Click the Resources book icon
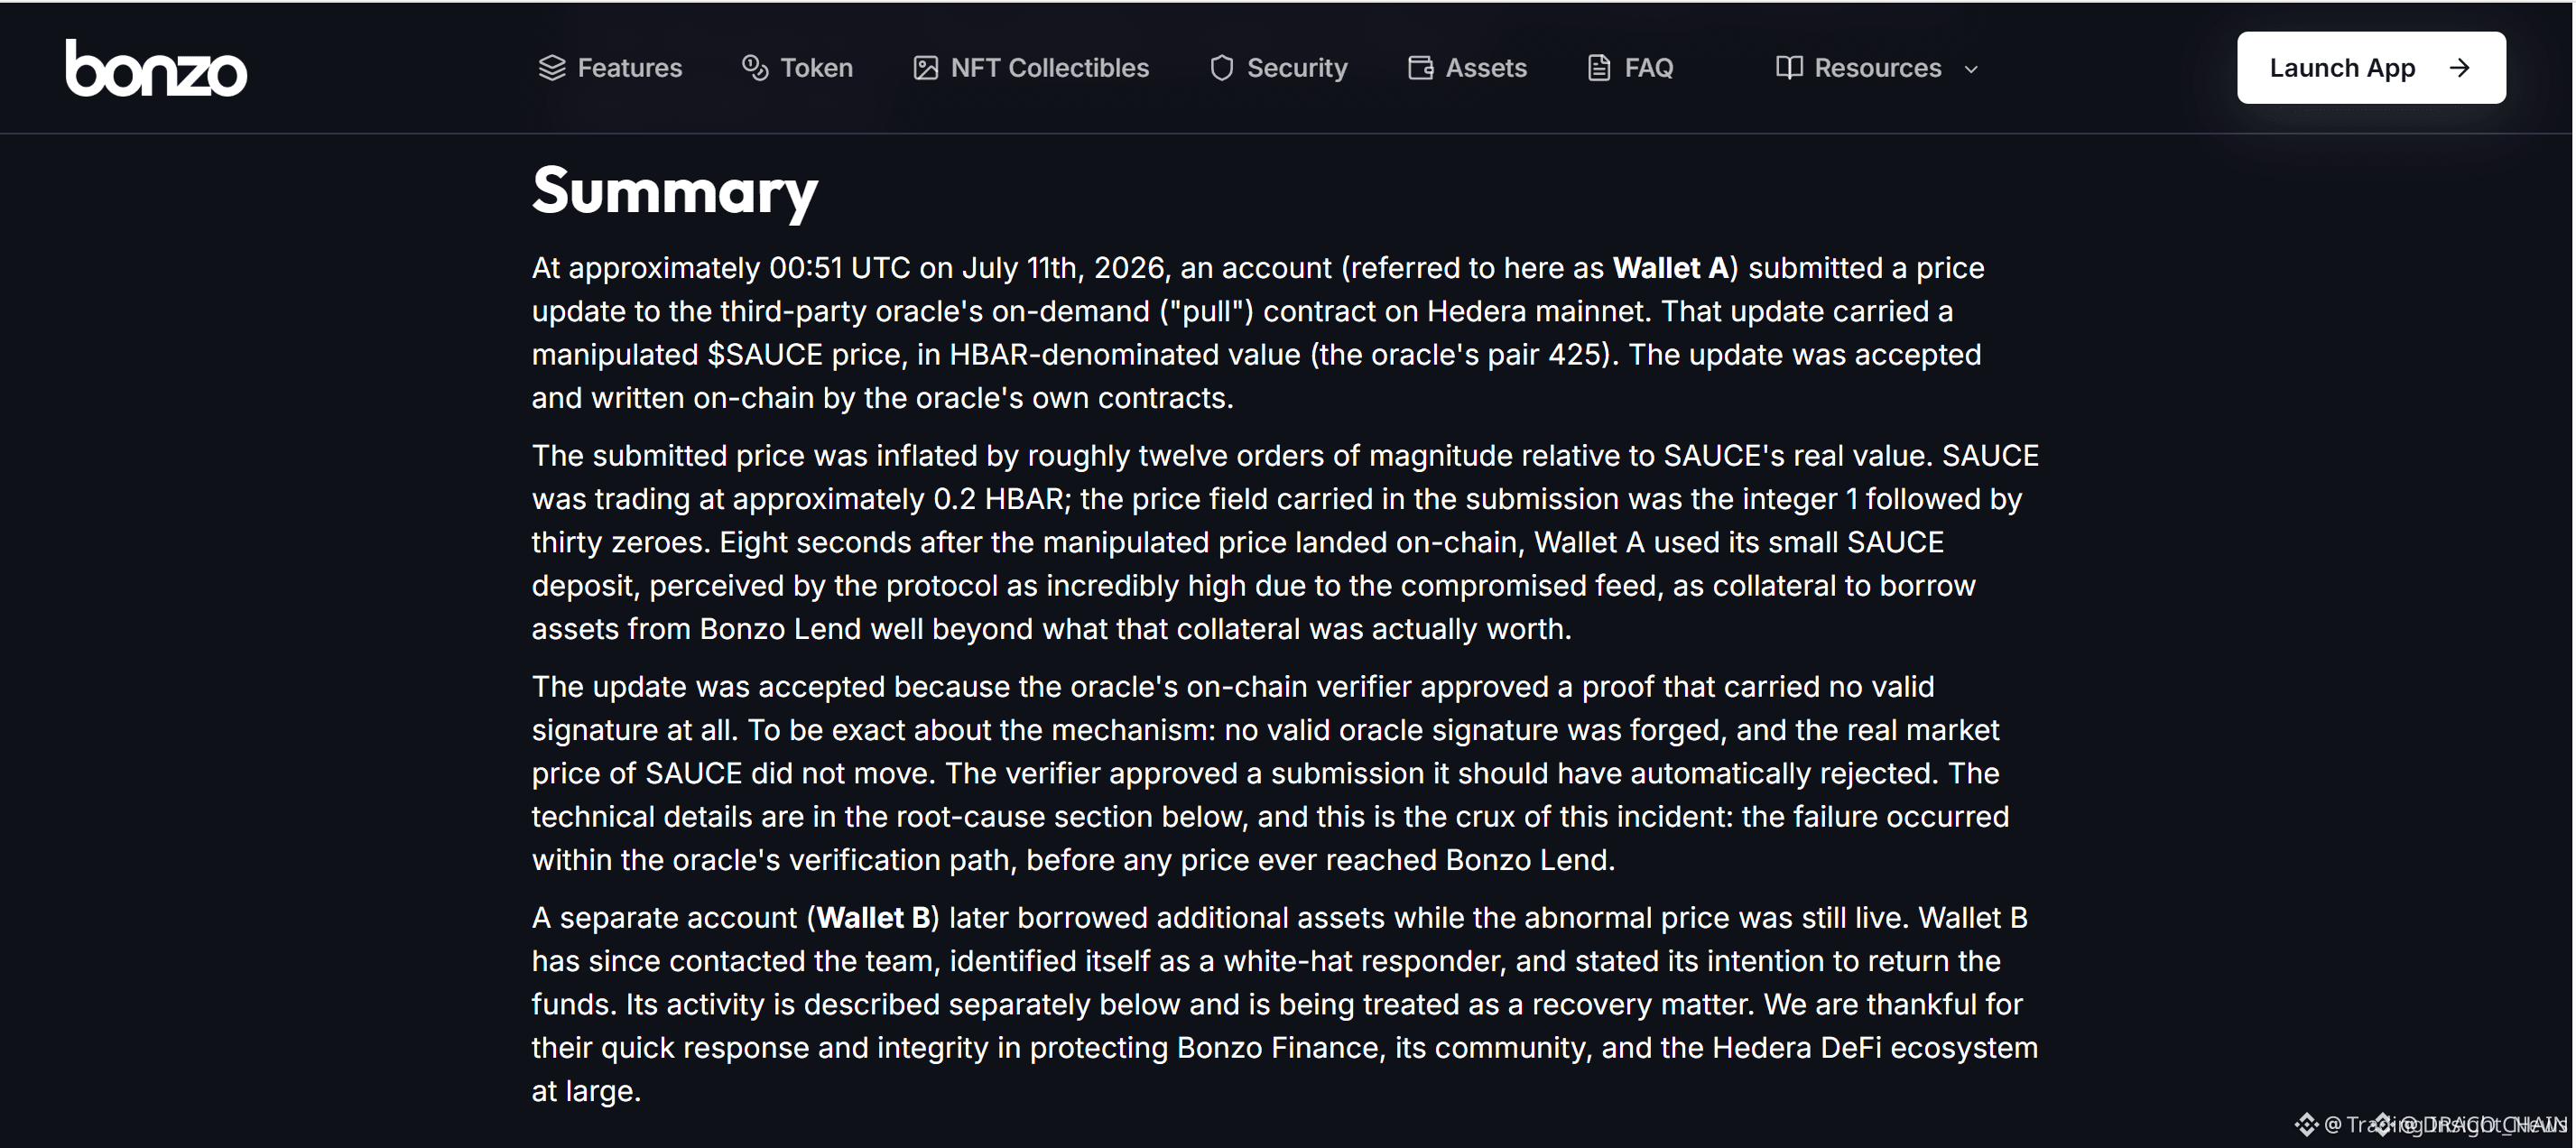 click(x=1789, y=68)
